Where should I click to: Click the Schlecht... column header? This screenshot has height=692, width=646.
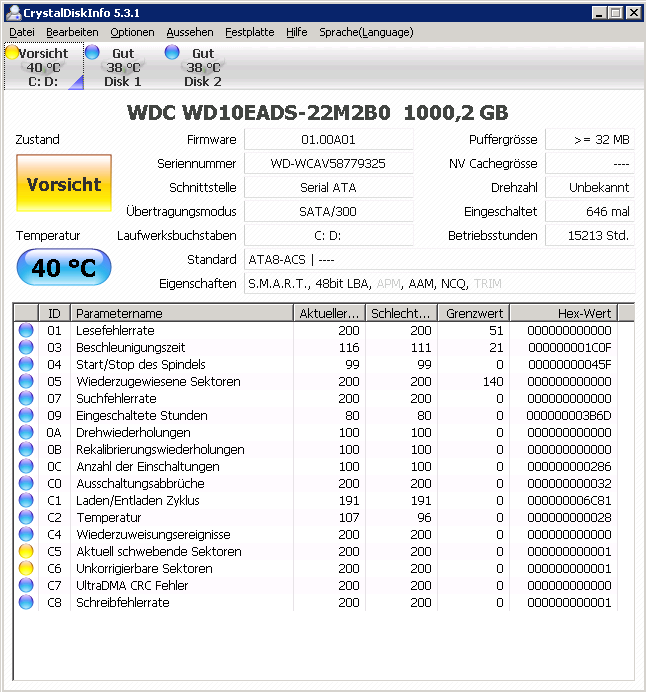click(401, 313)
